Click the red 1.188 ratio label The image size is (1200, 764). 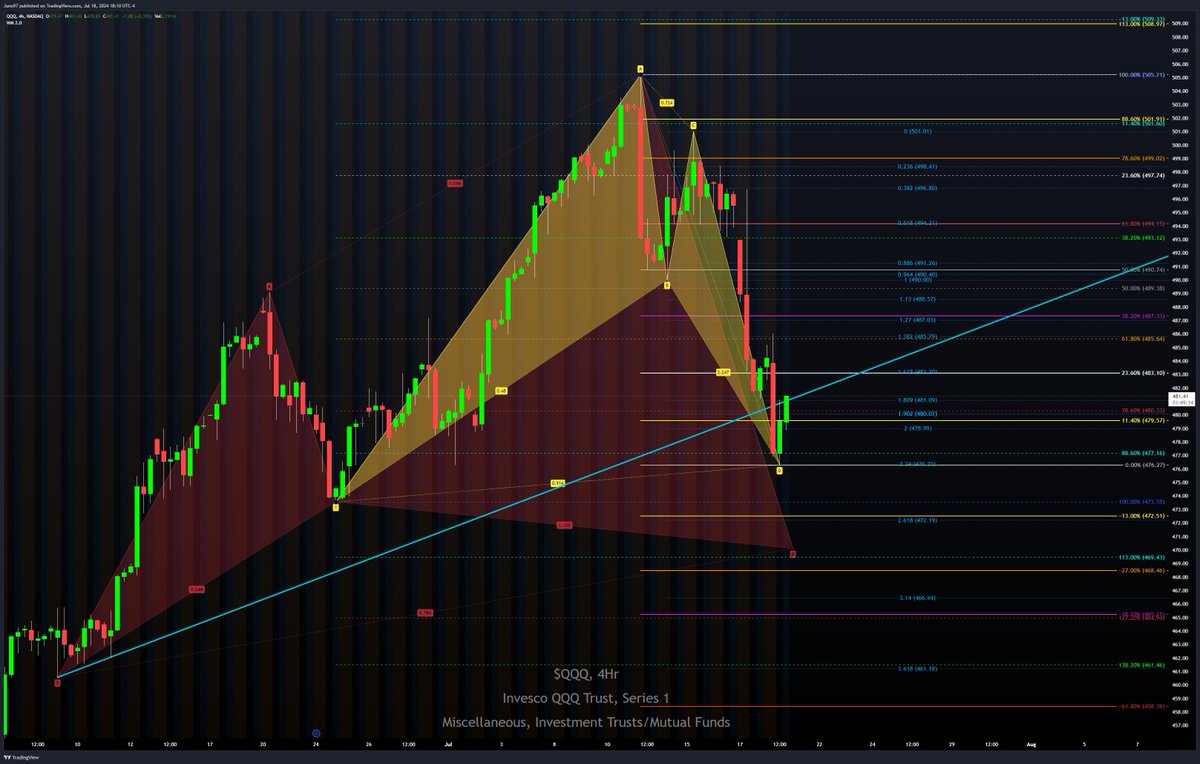coord(564,524)
